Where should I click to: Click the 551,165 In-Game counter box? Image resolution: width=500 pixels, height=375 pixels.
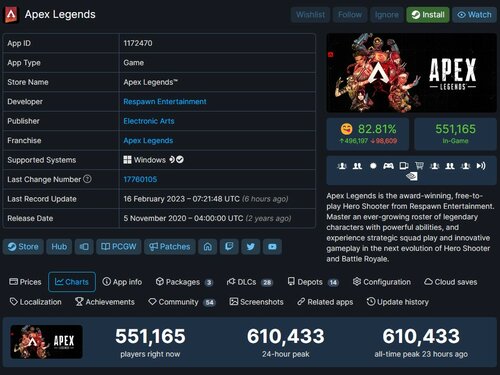(x=455, y=134)
